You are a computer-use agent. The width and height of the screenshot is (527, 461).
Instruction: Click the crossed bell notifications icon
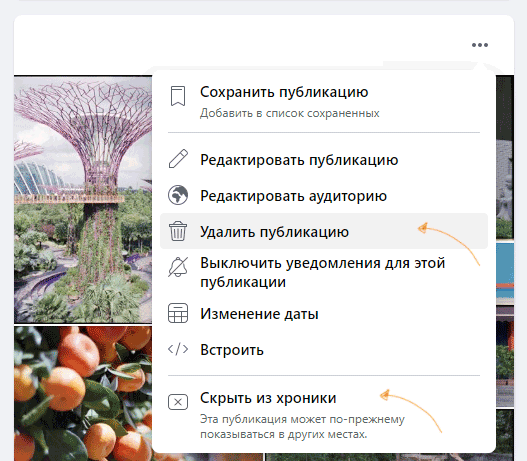[x=178, y=267]
